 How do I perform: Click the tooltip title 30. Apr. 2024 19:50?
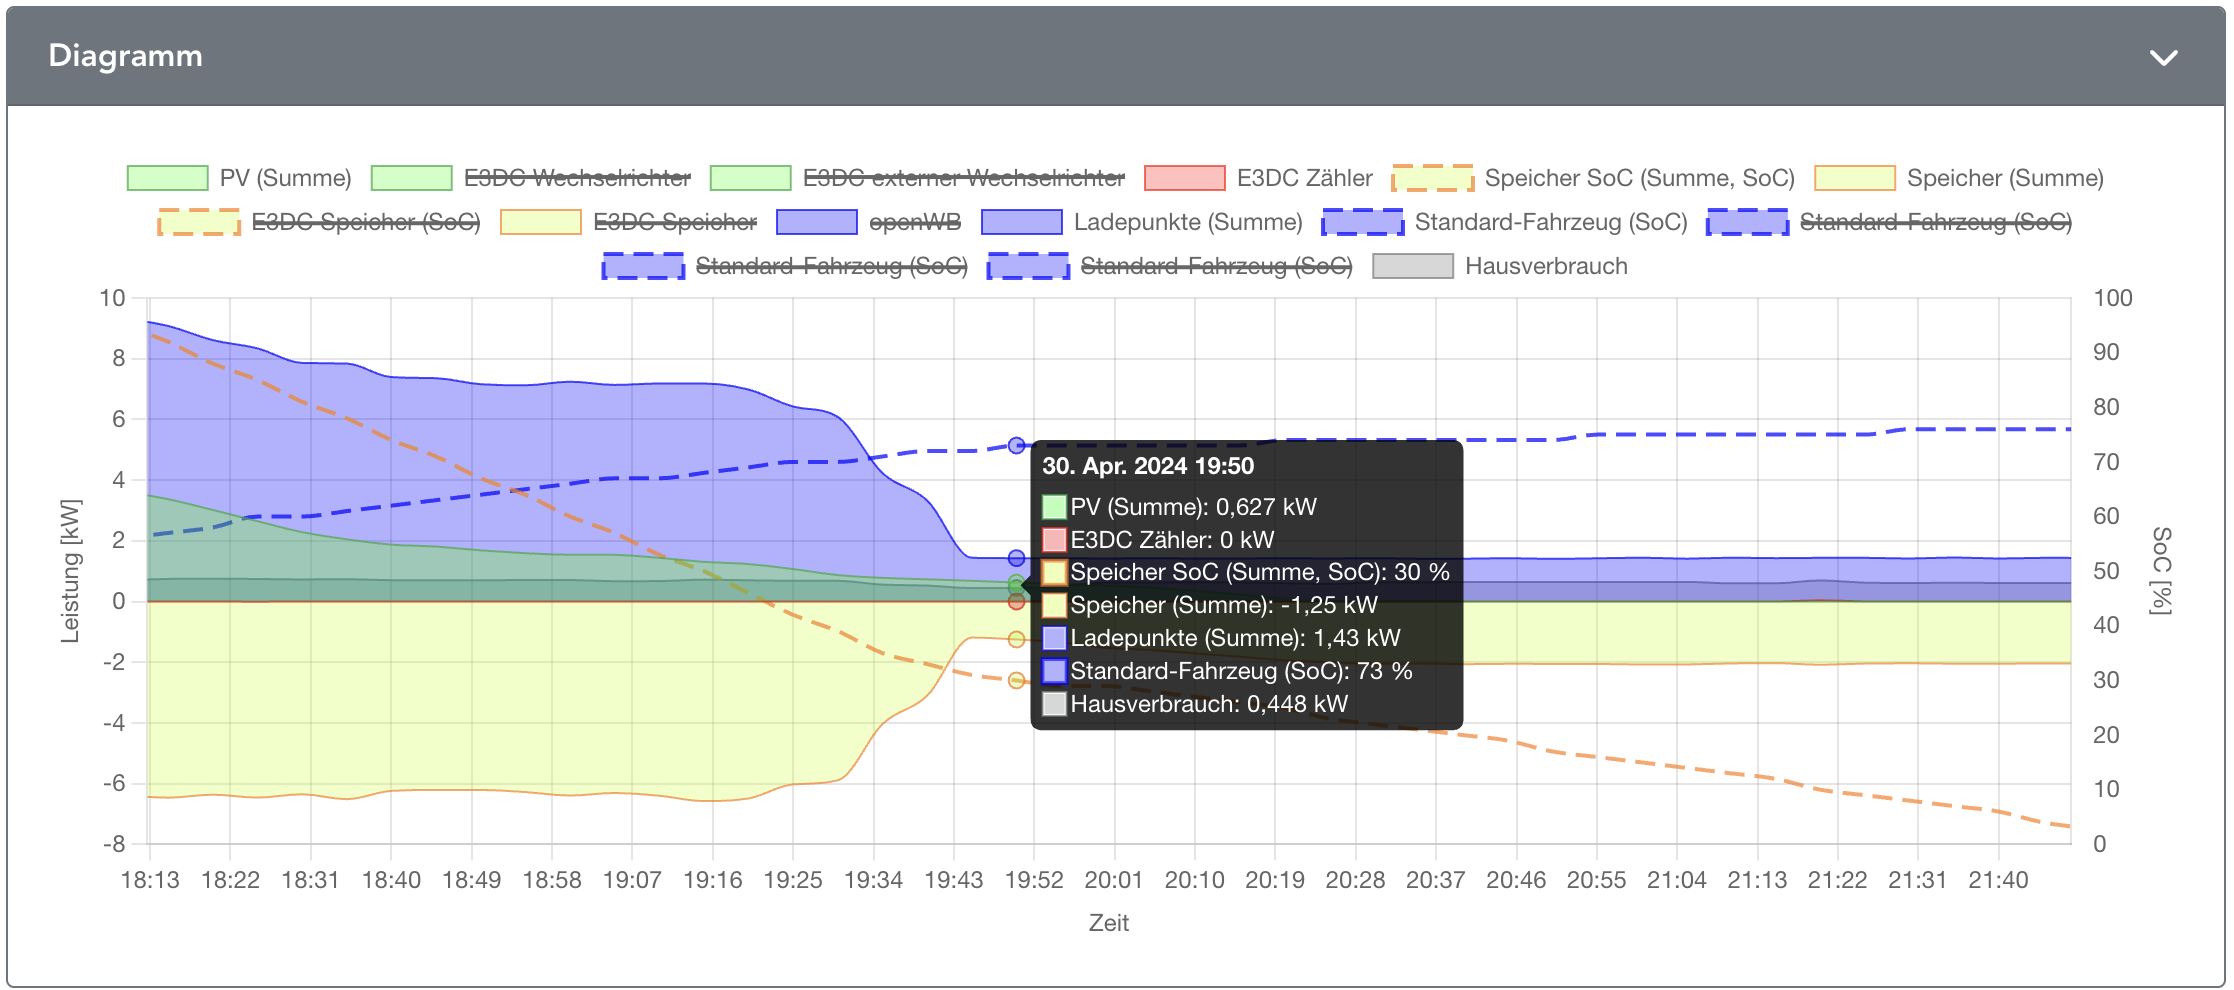point(1147,466)
